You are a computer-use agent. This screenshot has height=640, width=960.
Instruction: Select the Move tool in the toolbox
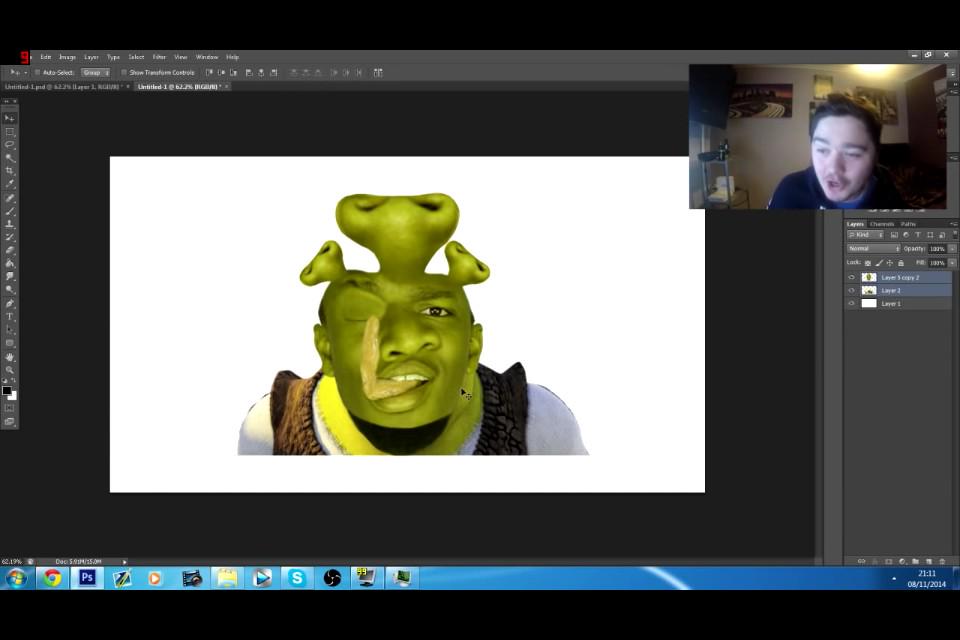click(x=10, y=118)
